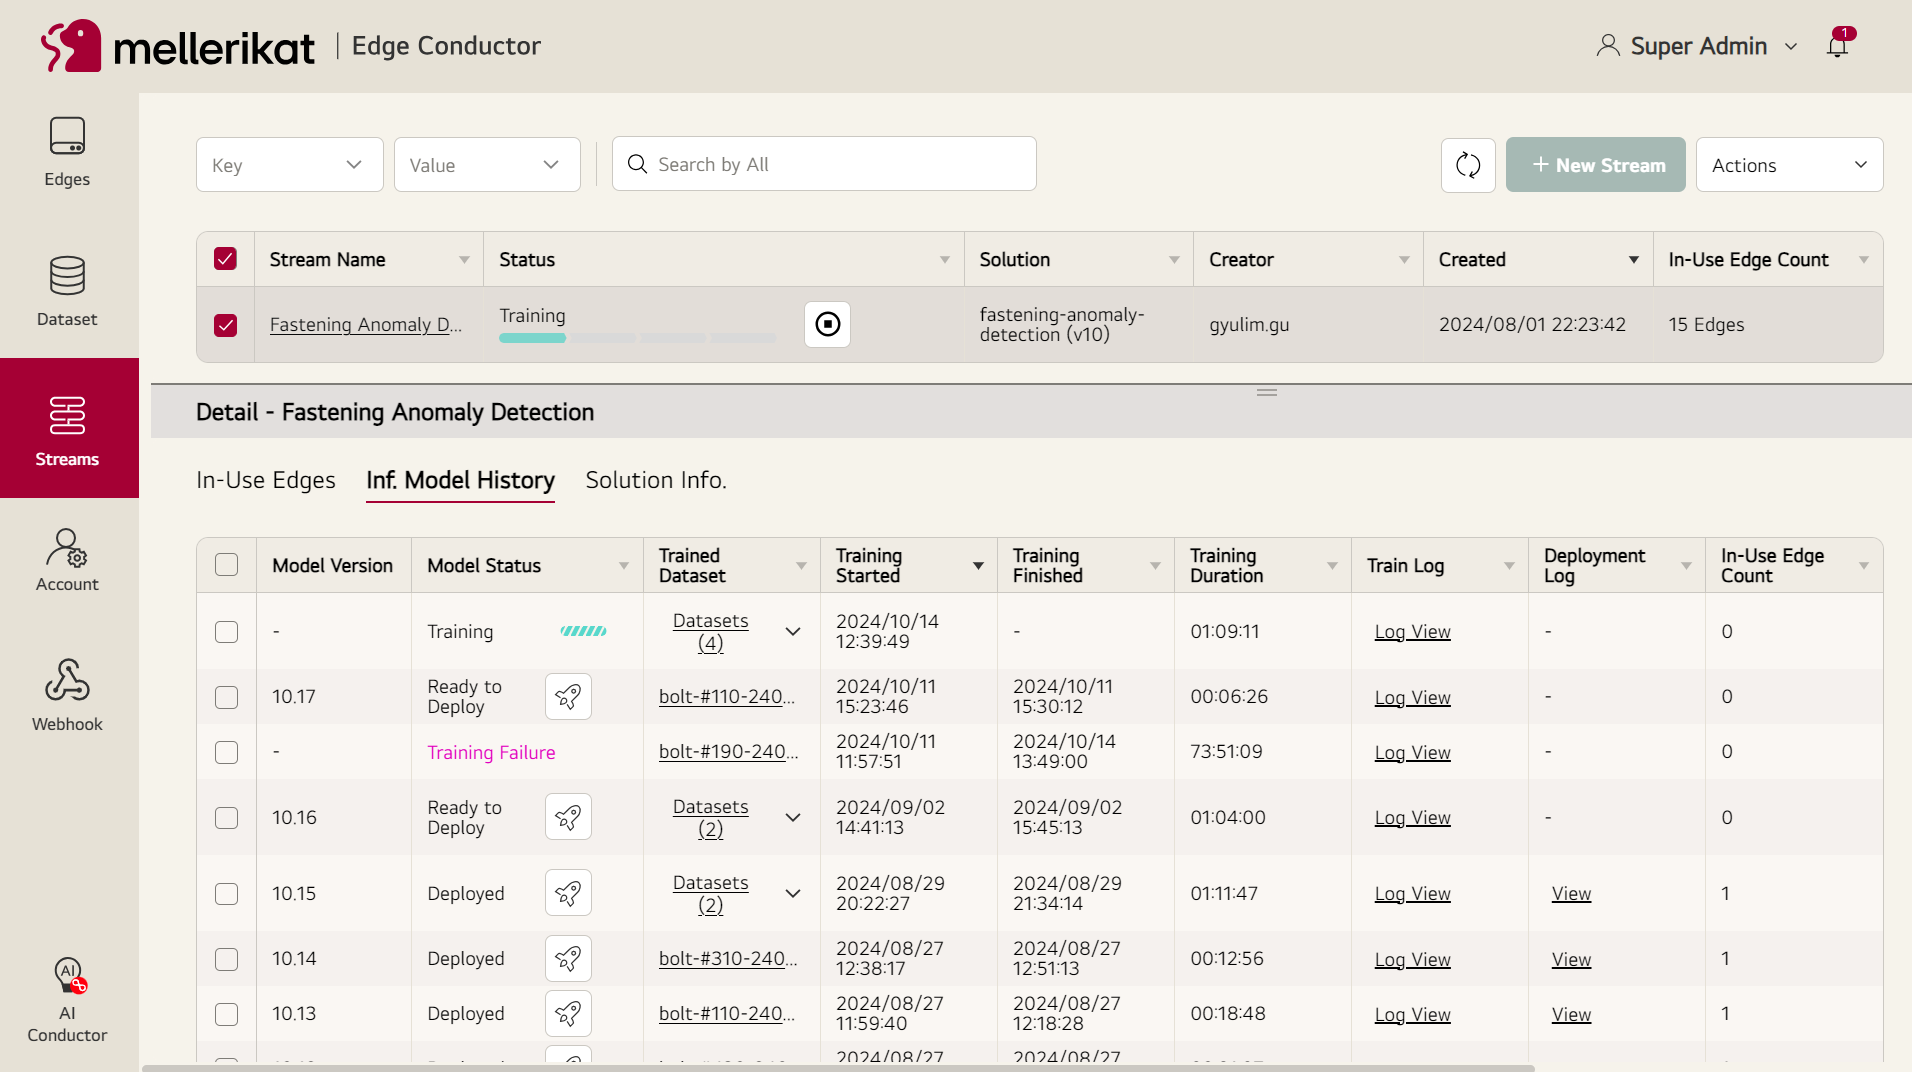The width and height of the screenshot is (1912, 1072).
Task: Open Log View for model 10.13
Action: (x=1412, y=1014)
